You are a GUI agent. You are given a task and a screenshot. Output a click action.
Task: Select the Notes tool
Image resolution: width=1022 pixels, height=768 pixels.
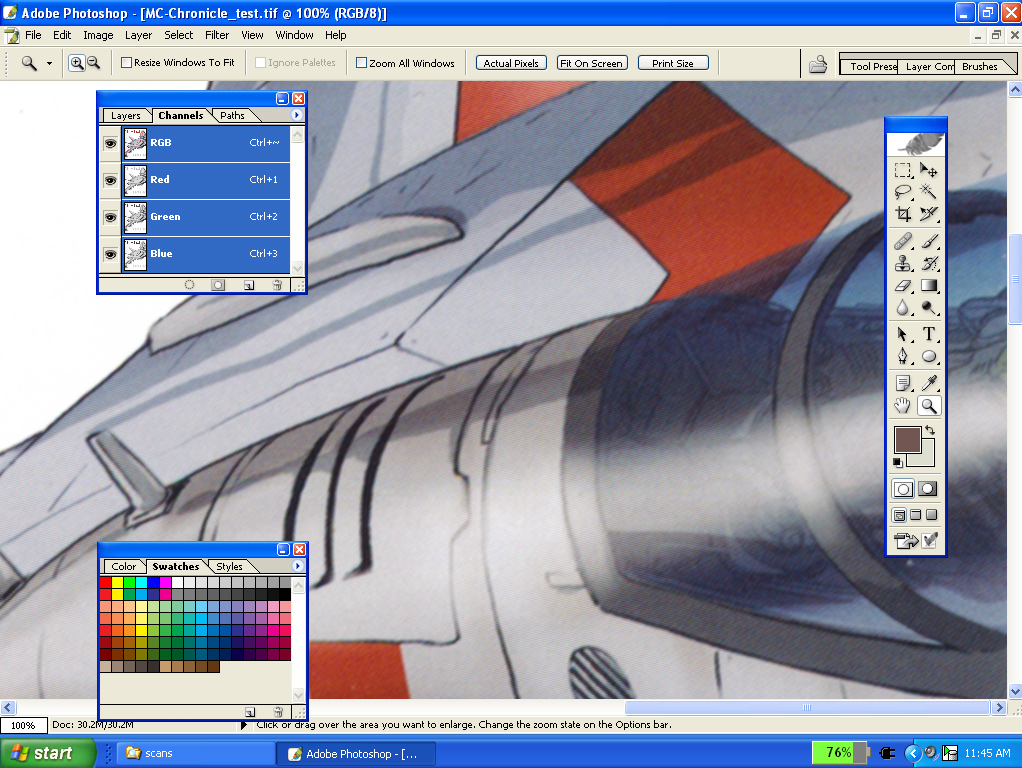[x=903, y=383]
